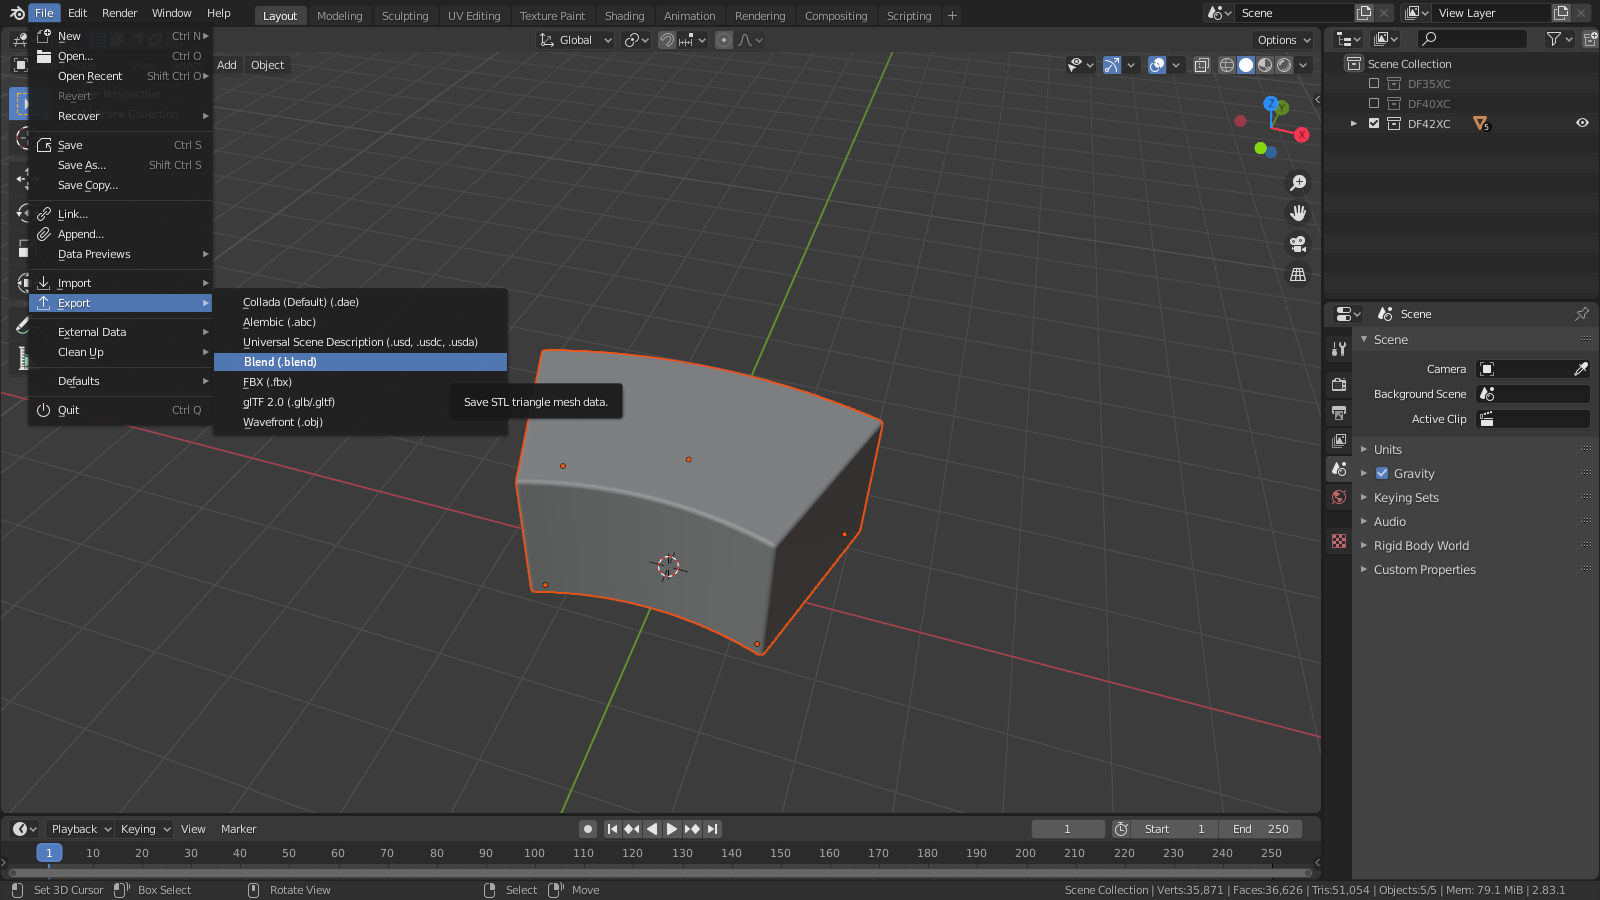Choose FBX (.fbx) export option

pyautogui.click(x=360, y=382)
